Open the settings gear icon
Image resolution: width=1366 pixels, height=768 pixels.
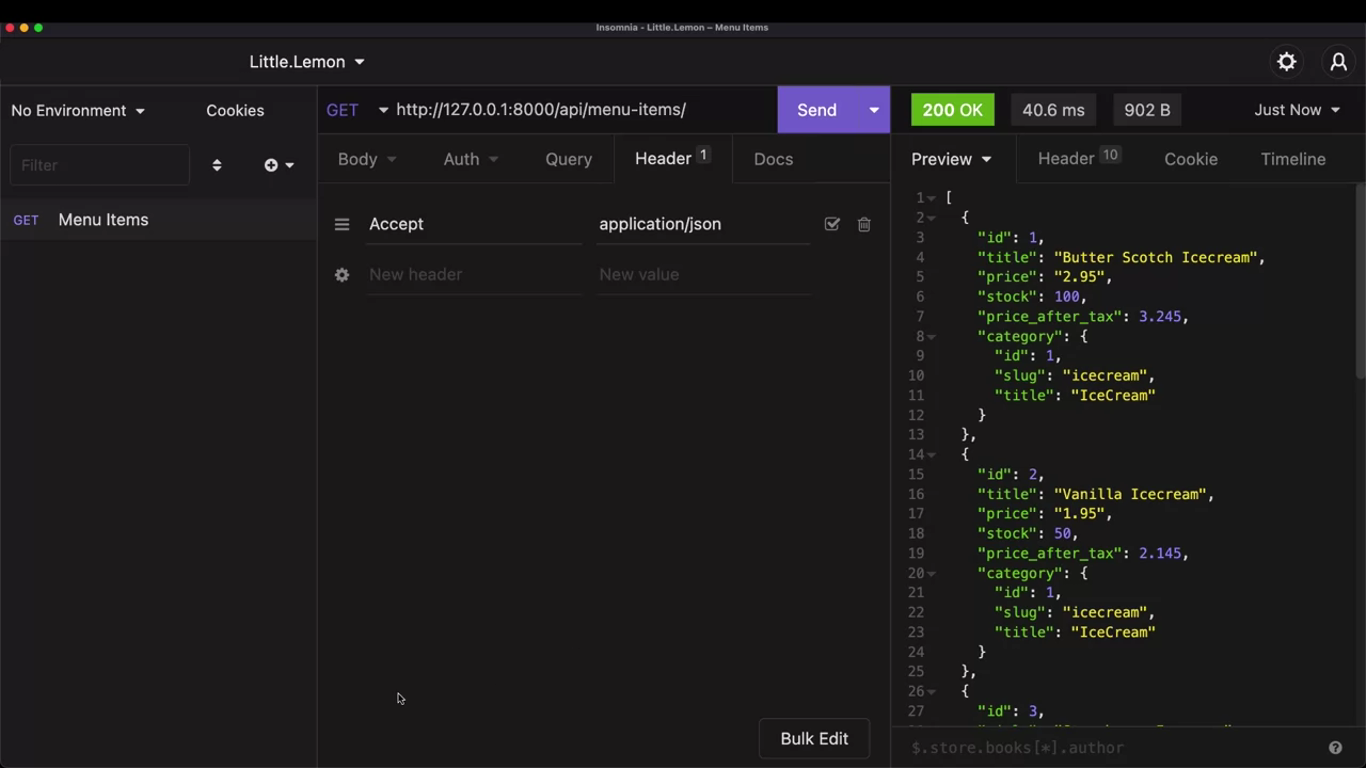[1286, 62]
